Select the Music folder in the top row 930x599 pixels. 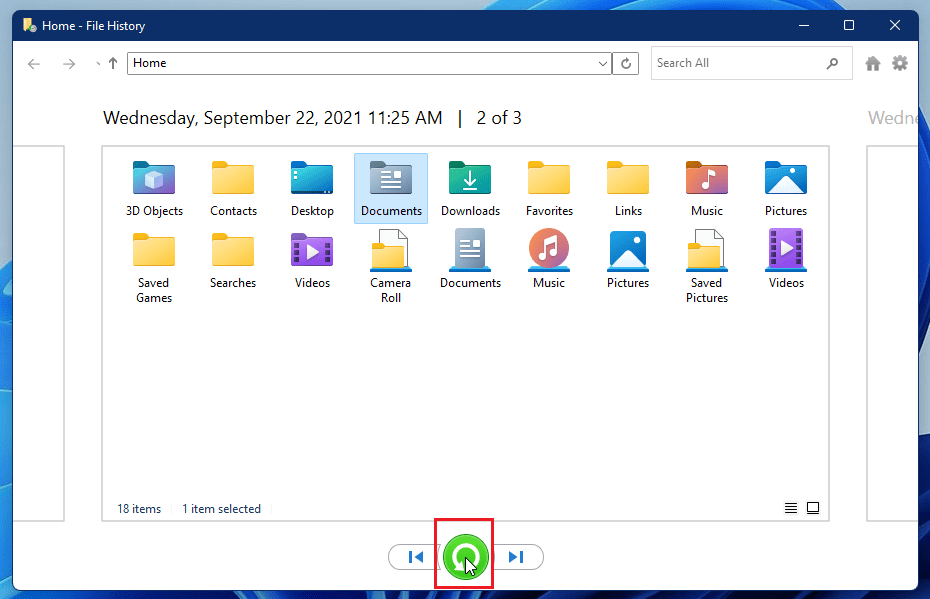pos(707,189)
